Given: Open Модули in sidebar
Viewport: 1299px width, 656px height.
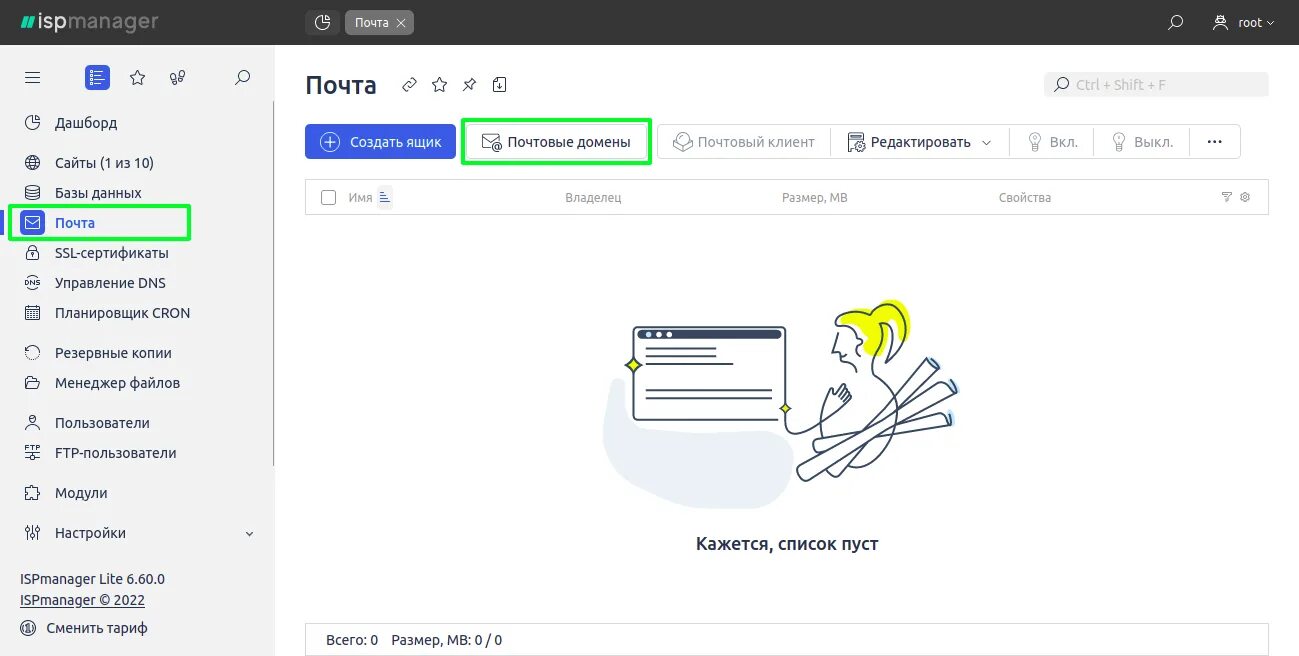Looking at the screenshot, I should (x=81, y=493).
